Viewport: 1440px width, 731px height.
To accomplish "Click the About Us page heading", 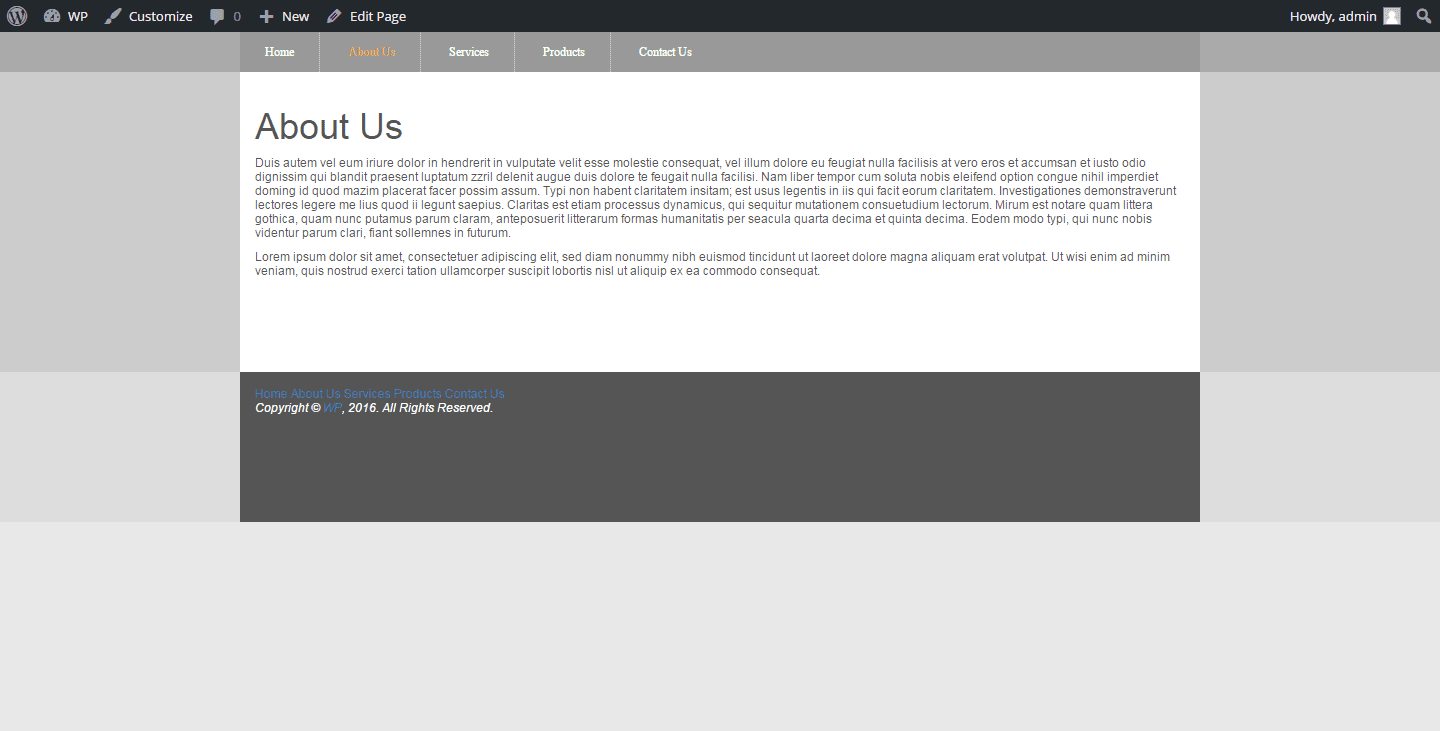I will (x=329, y=127).
